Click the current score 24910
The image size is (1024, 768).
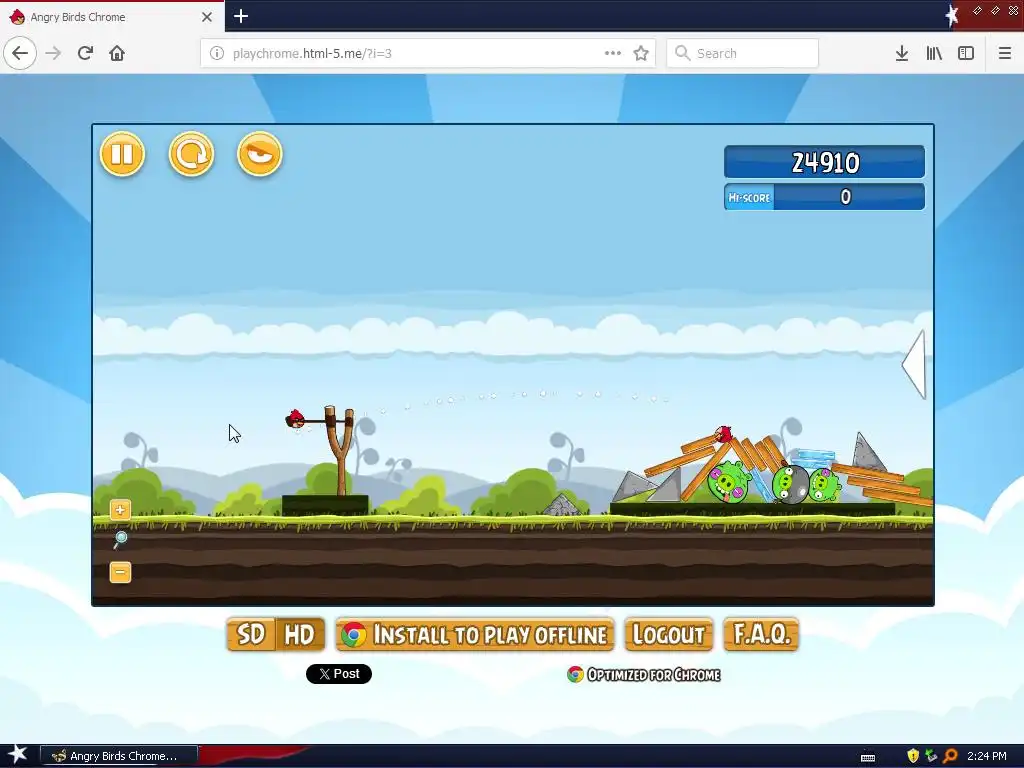coord(825,163)
